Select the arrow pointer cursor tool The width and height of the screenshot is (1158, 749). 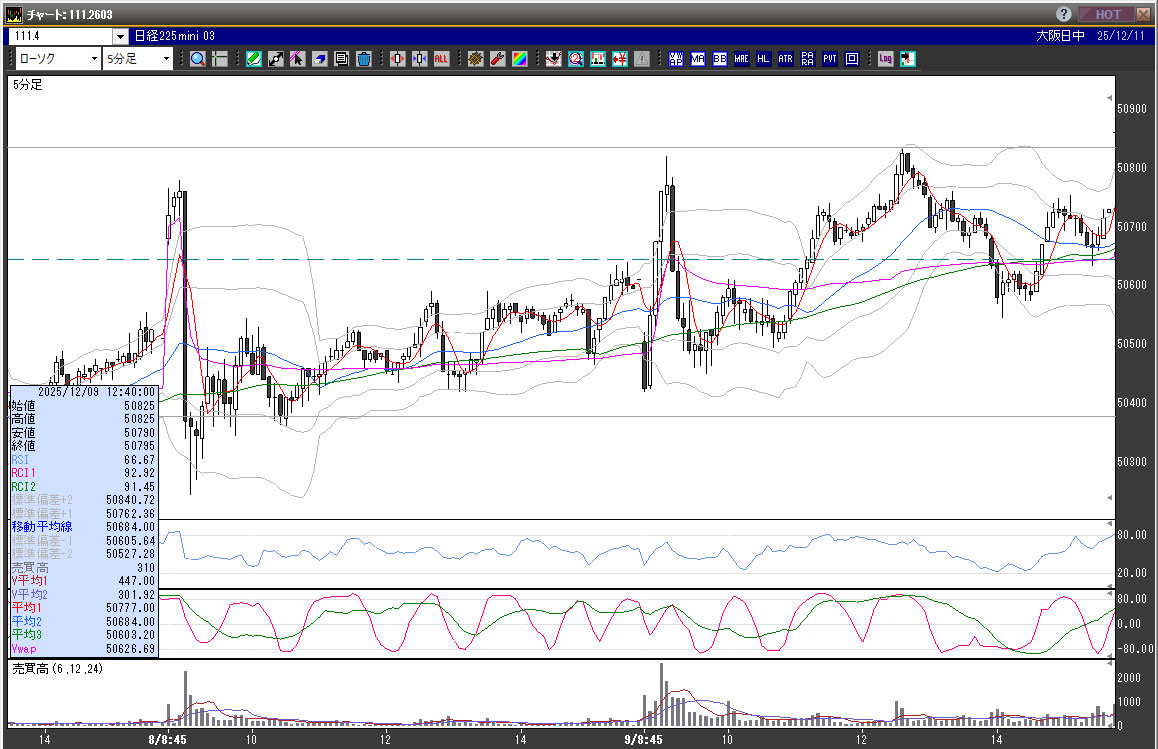click(297, 59)
